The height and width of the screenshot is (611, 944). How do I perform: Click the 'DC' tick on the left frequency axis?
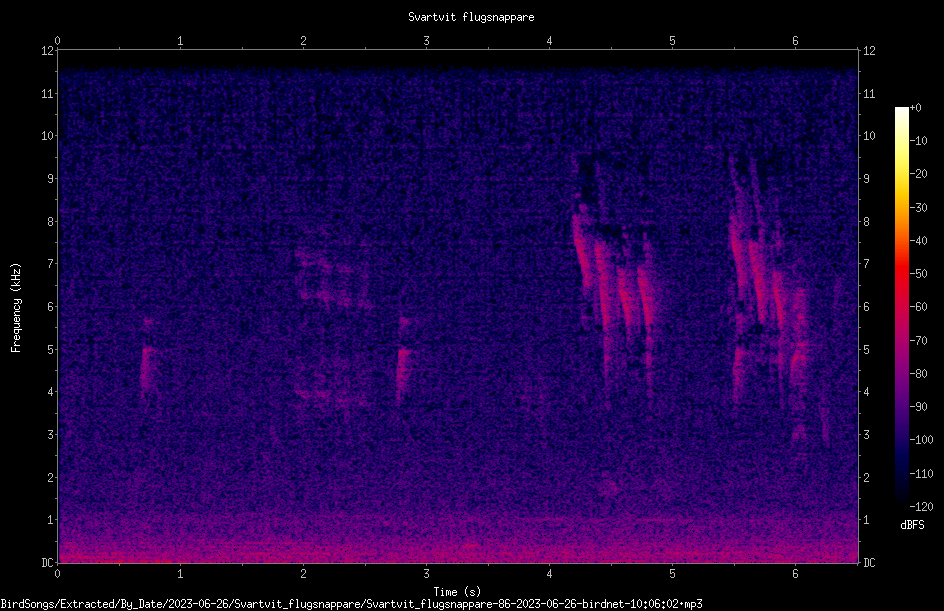[x=47, y=563]
